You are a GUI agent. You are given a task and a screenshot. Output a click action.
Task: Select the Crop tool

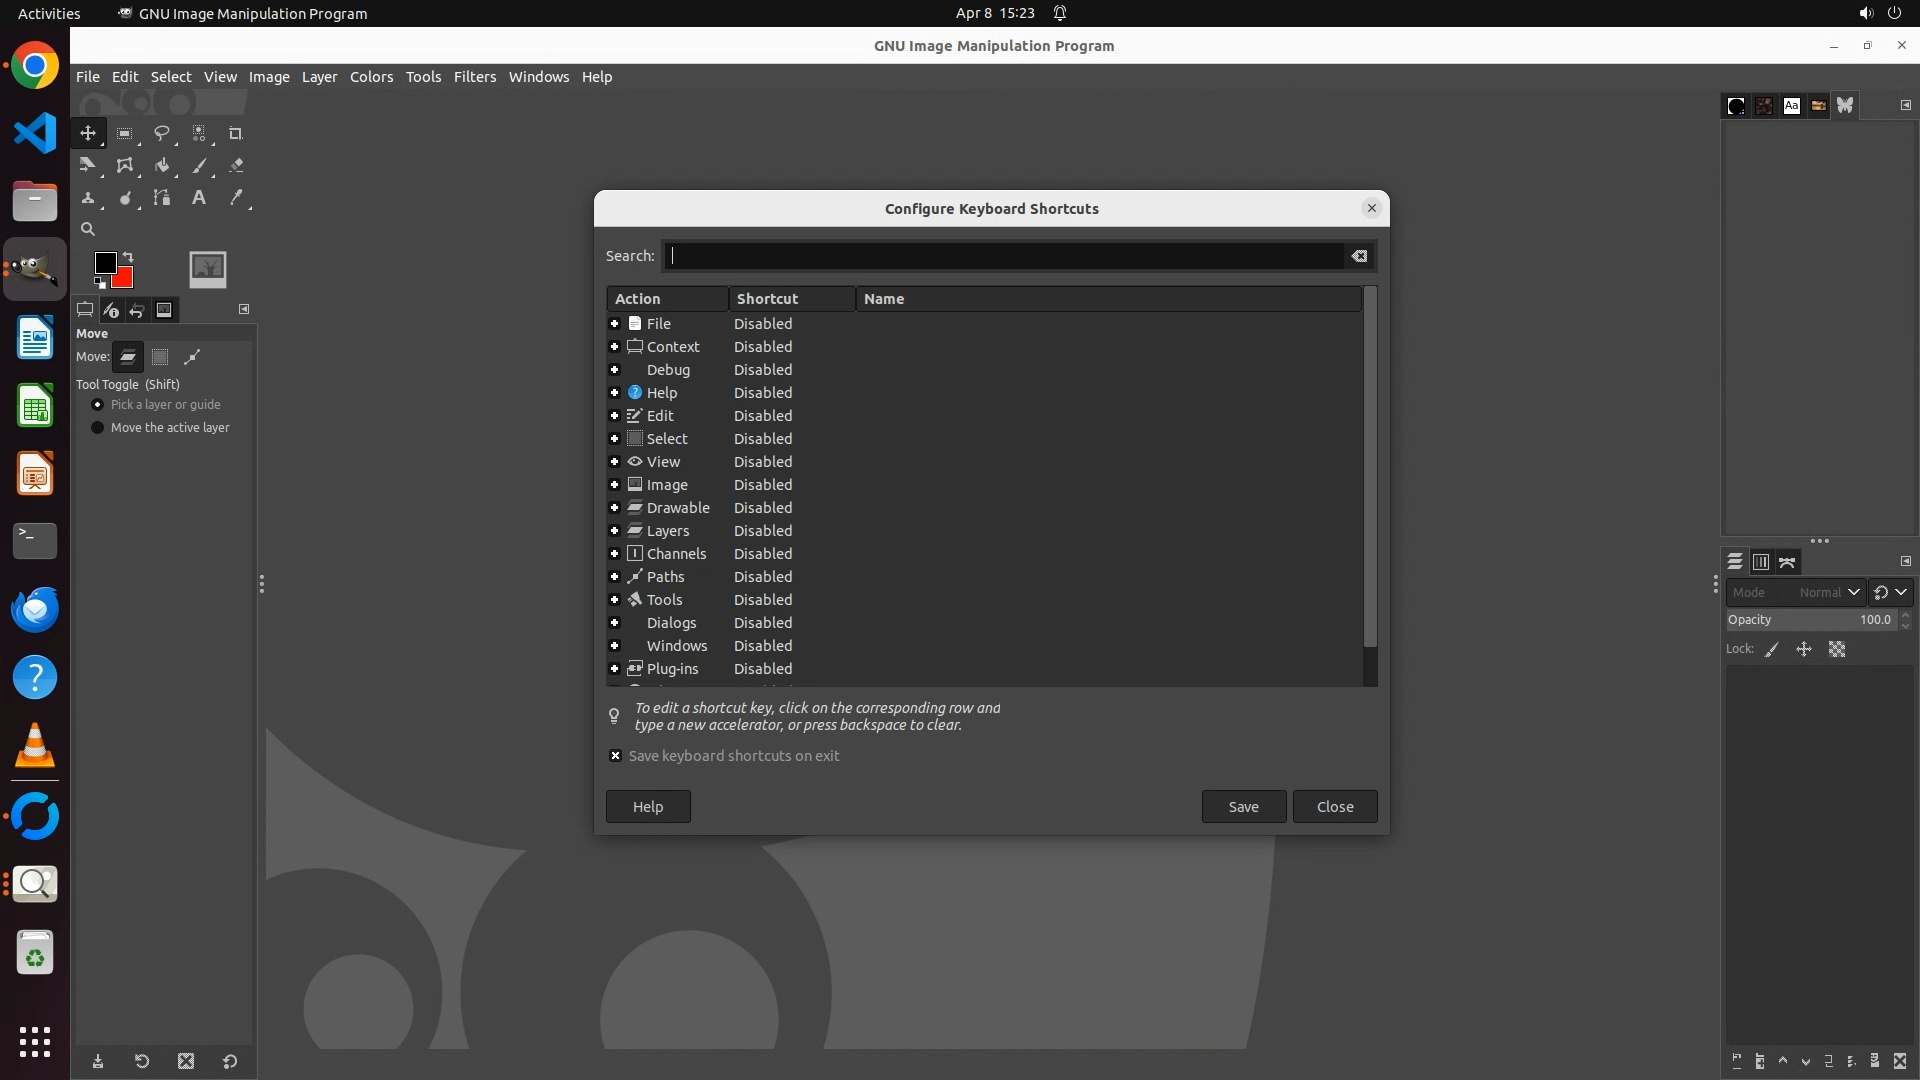[236, 133]
